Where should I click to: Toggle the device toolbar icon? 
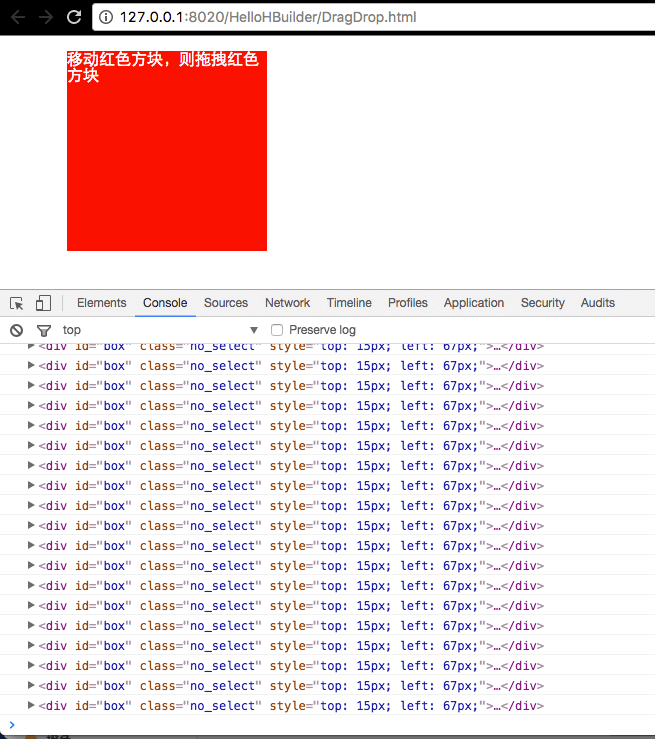pos(43,303)
